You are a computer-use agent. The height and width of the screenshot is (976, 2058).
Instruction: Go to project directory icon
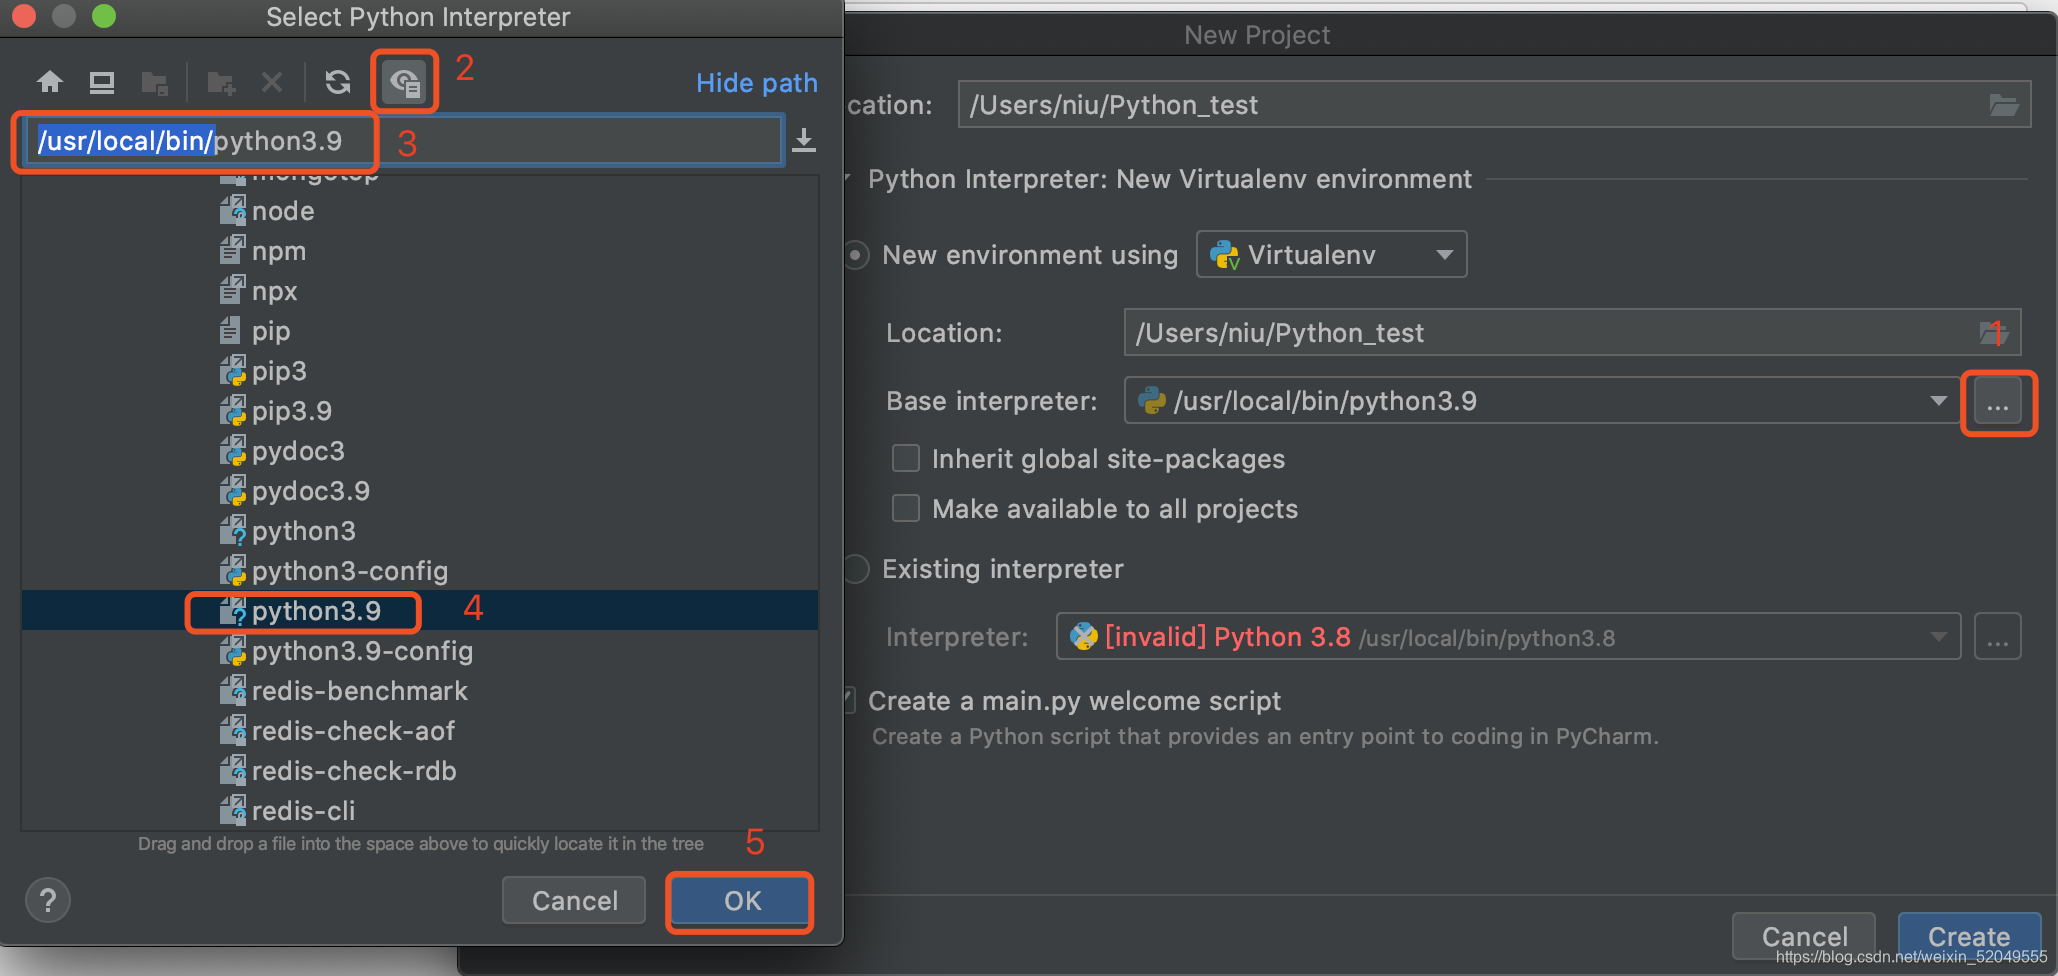tap(154, 83)
